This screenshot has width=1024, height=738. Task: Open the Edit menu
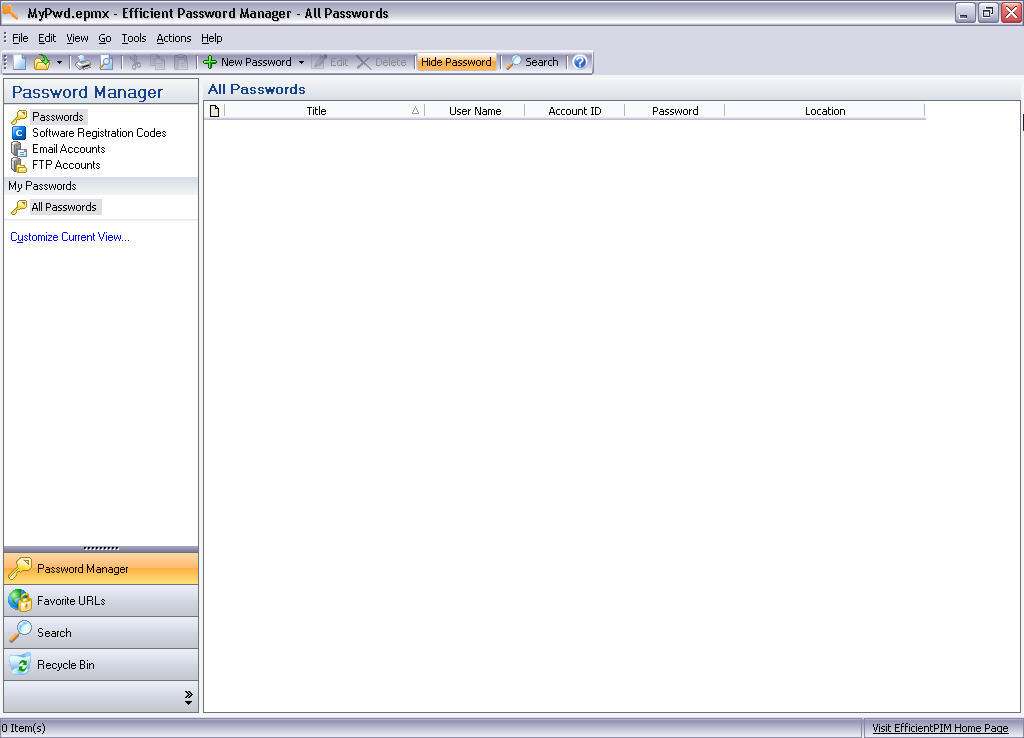(x=47, y=38)
